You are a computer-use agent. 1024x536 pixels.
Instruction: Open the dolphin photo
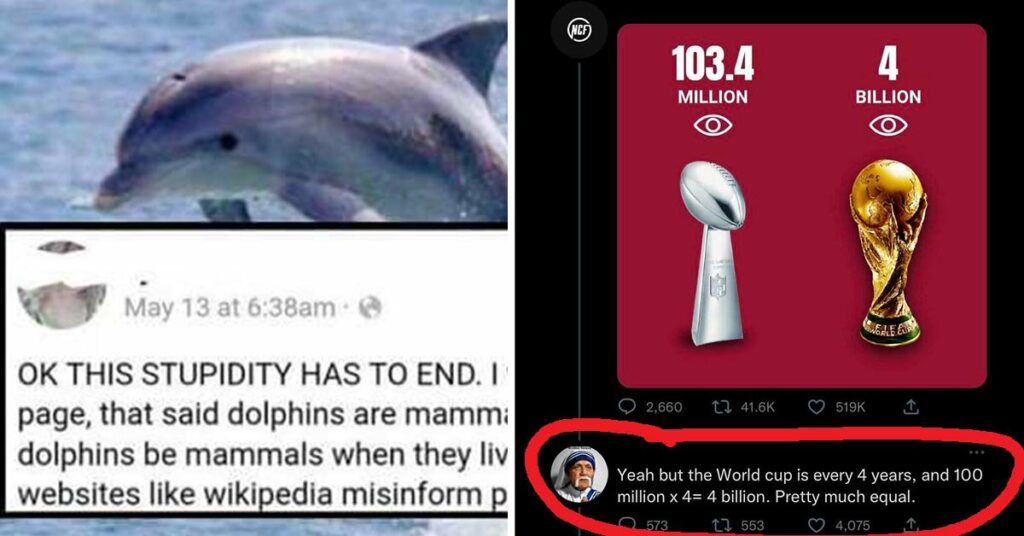point(253,110)
